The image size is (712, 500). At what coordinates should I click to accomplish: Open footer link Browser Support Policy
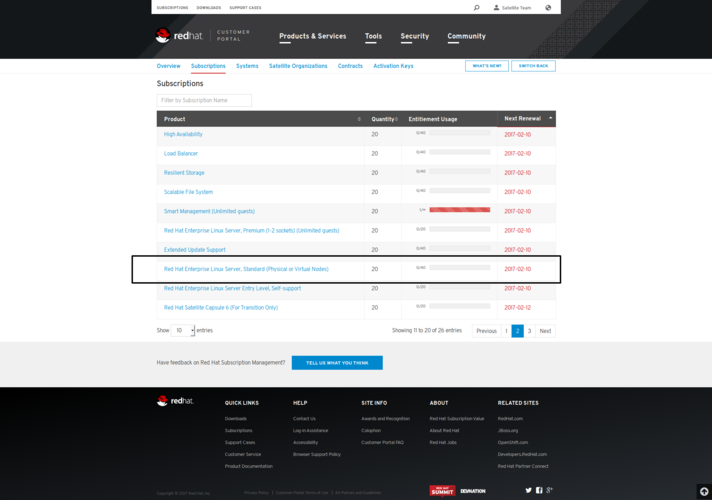point(316,455)
